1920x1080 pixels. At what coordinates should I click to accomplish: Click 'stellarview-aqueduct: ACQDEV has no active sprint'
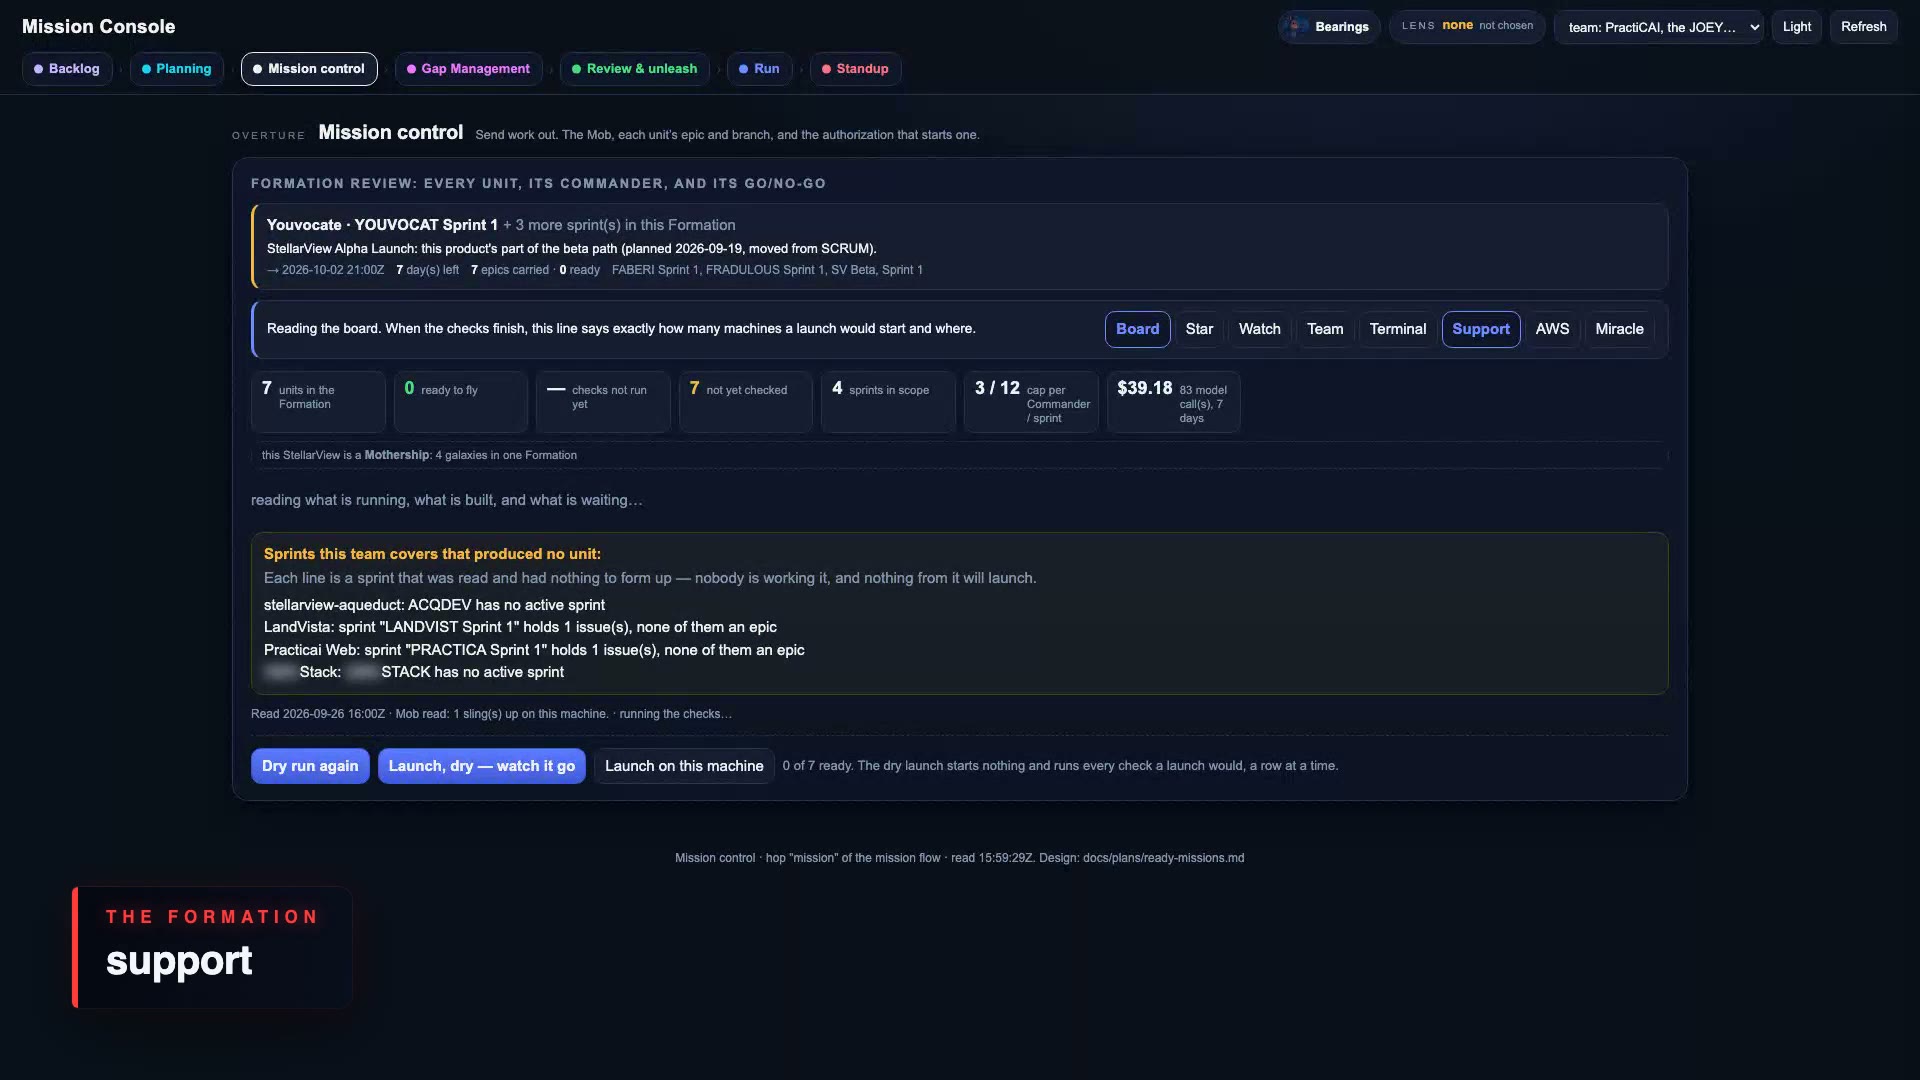(x=434, y=605)
